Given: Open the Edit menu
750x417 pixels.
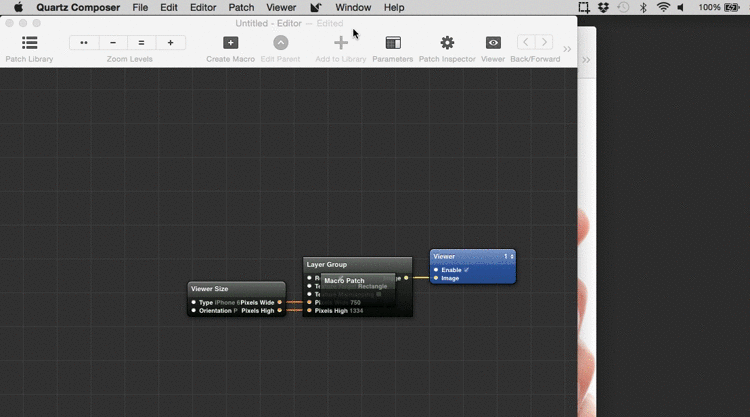Looking at the screenshot, I should point(169,7).
